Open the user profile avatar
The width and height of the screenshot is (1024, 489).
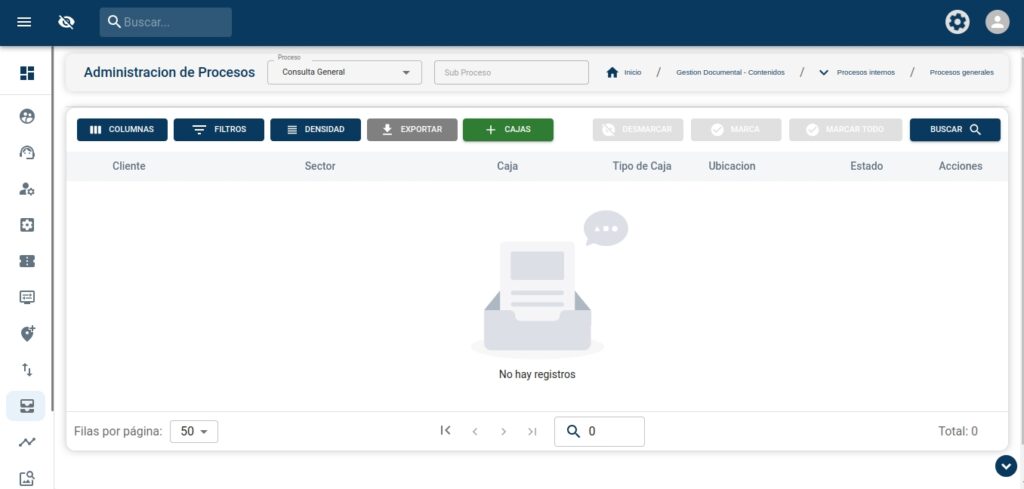click(x=997, y=22)
